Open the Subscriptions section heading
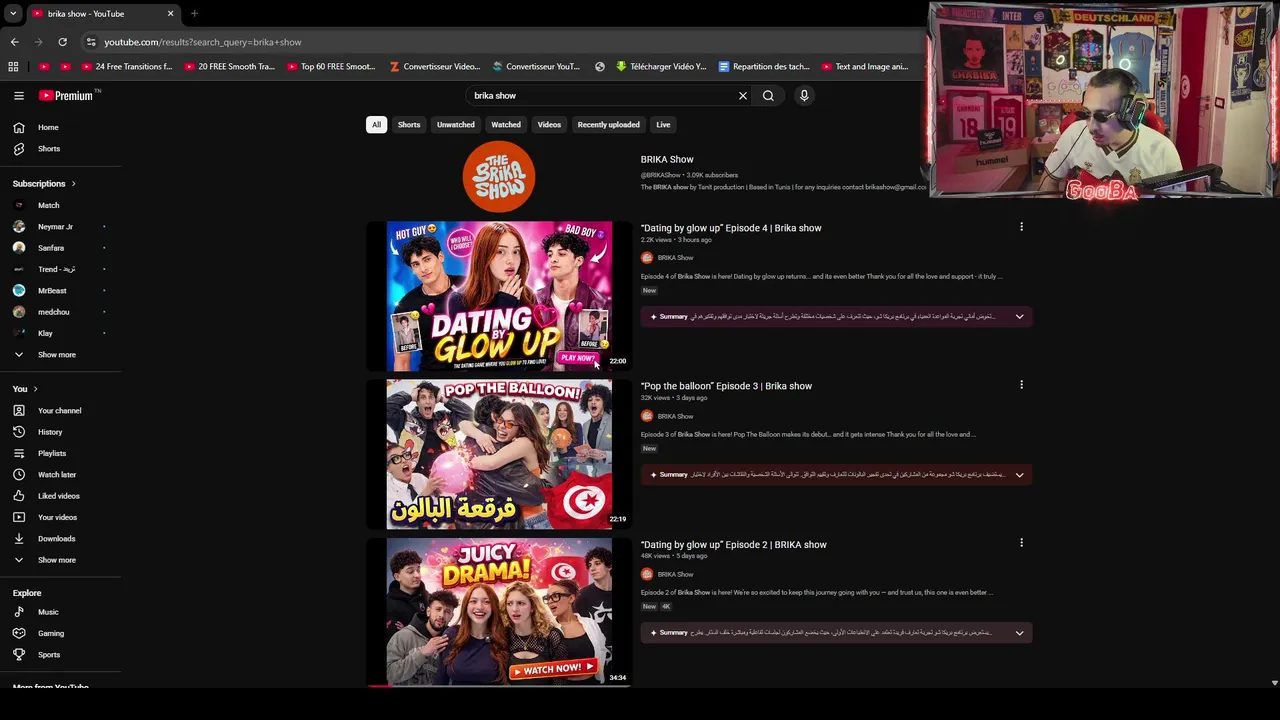1280x720 pixels. tap(44, 184)
